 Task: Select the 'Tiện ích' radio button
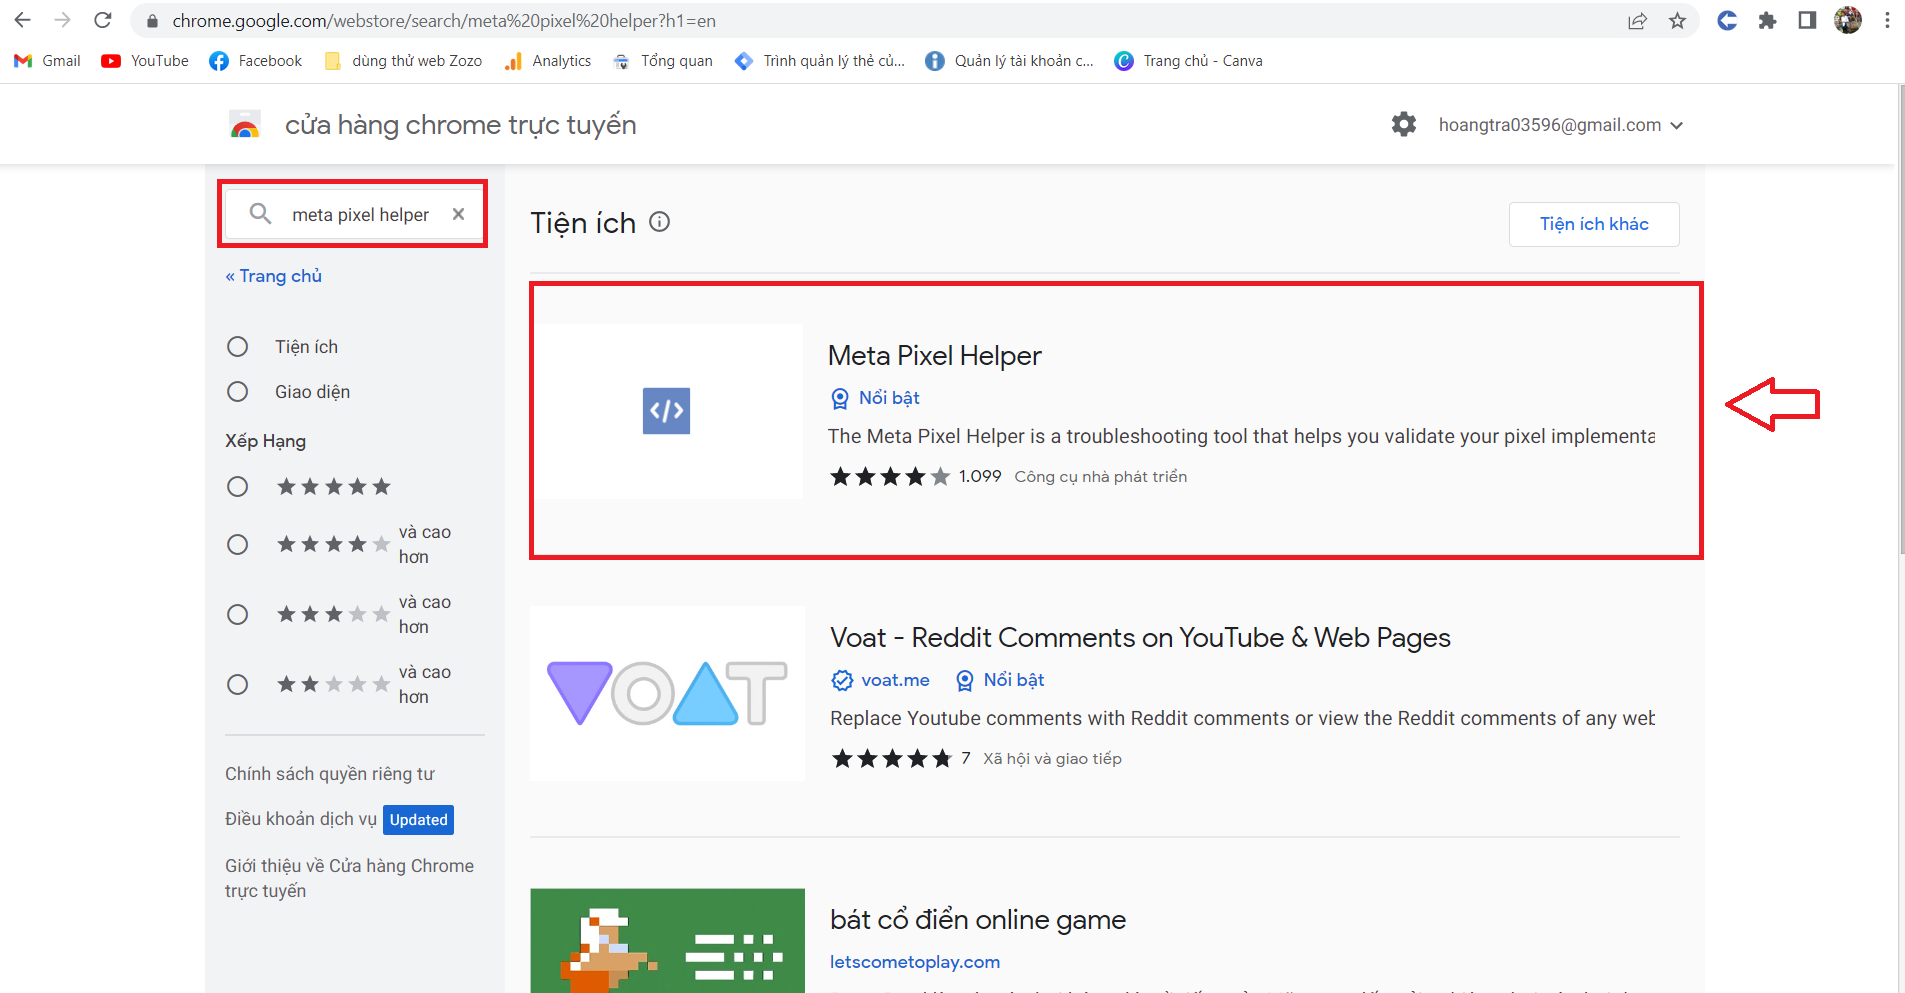pyautogui.click(x=237, y=346)
